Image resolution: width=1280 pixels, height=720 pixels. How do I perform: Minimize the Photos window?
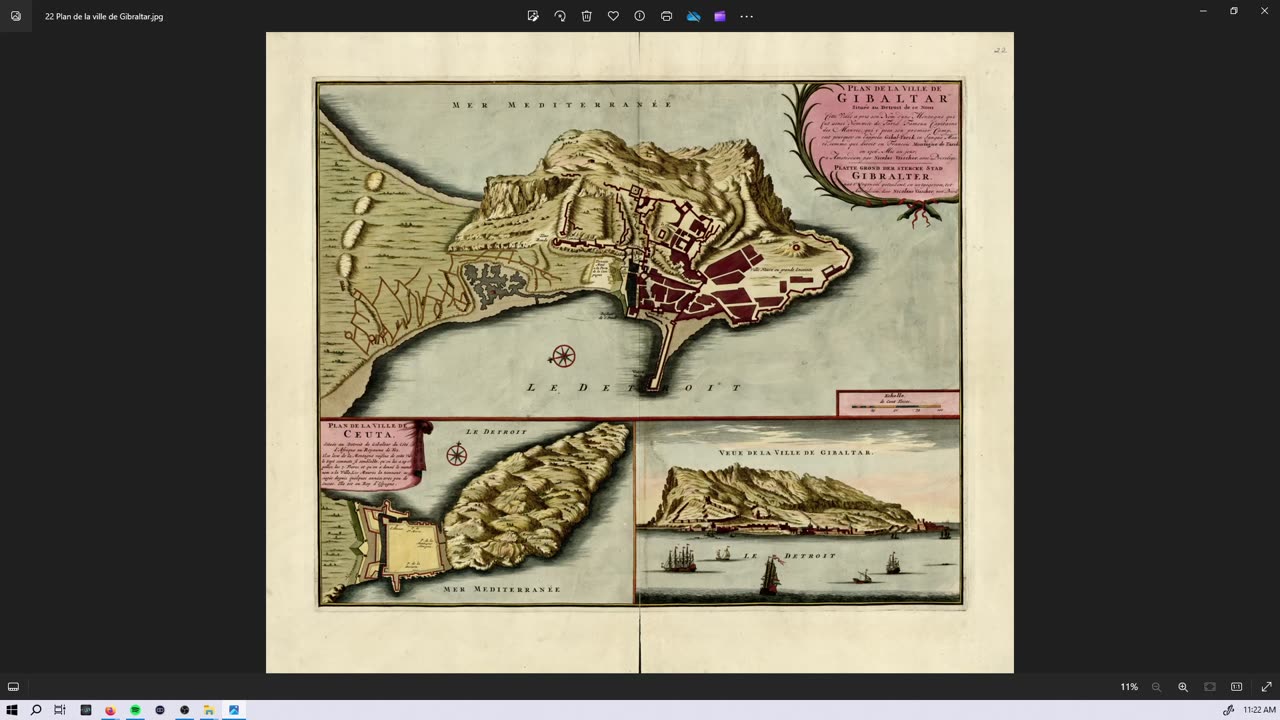1203,10
